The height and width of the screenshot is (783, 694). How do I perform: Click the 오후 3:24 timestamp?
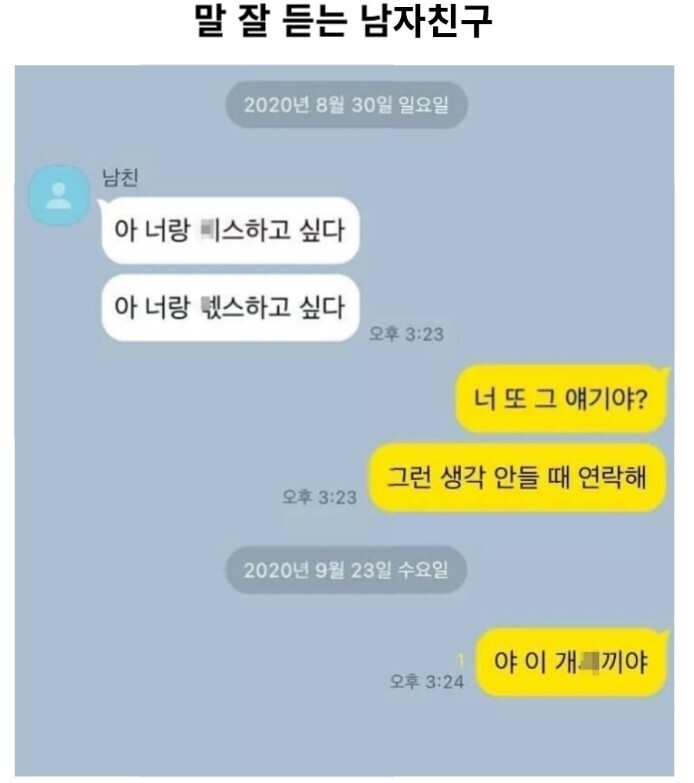427,681
